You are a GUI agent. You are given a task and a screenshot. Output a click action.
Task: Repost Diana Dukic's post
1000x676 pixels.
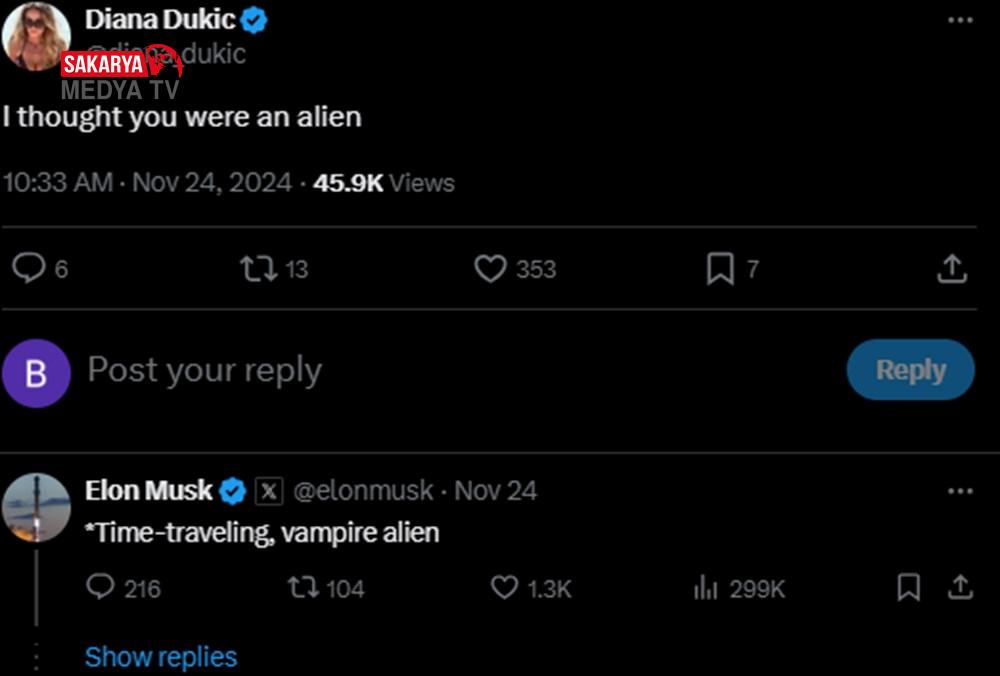pos(257,268)
